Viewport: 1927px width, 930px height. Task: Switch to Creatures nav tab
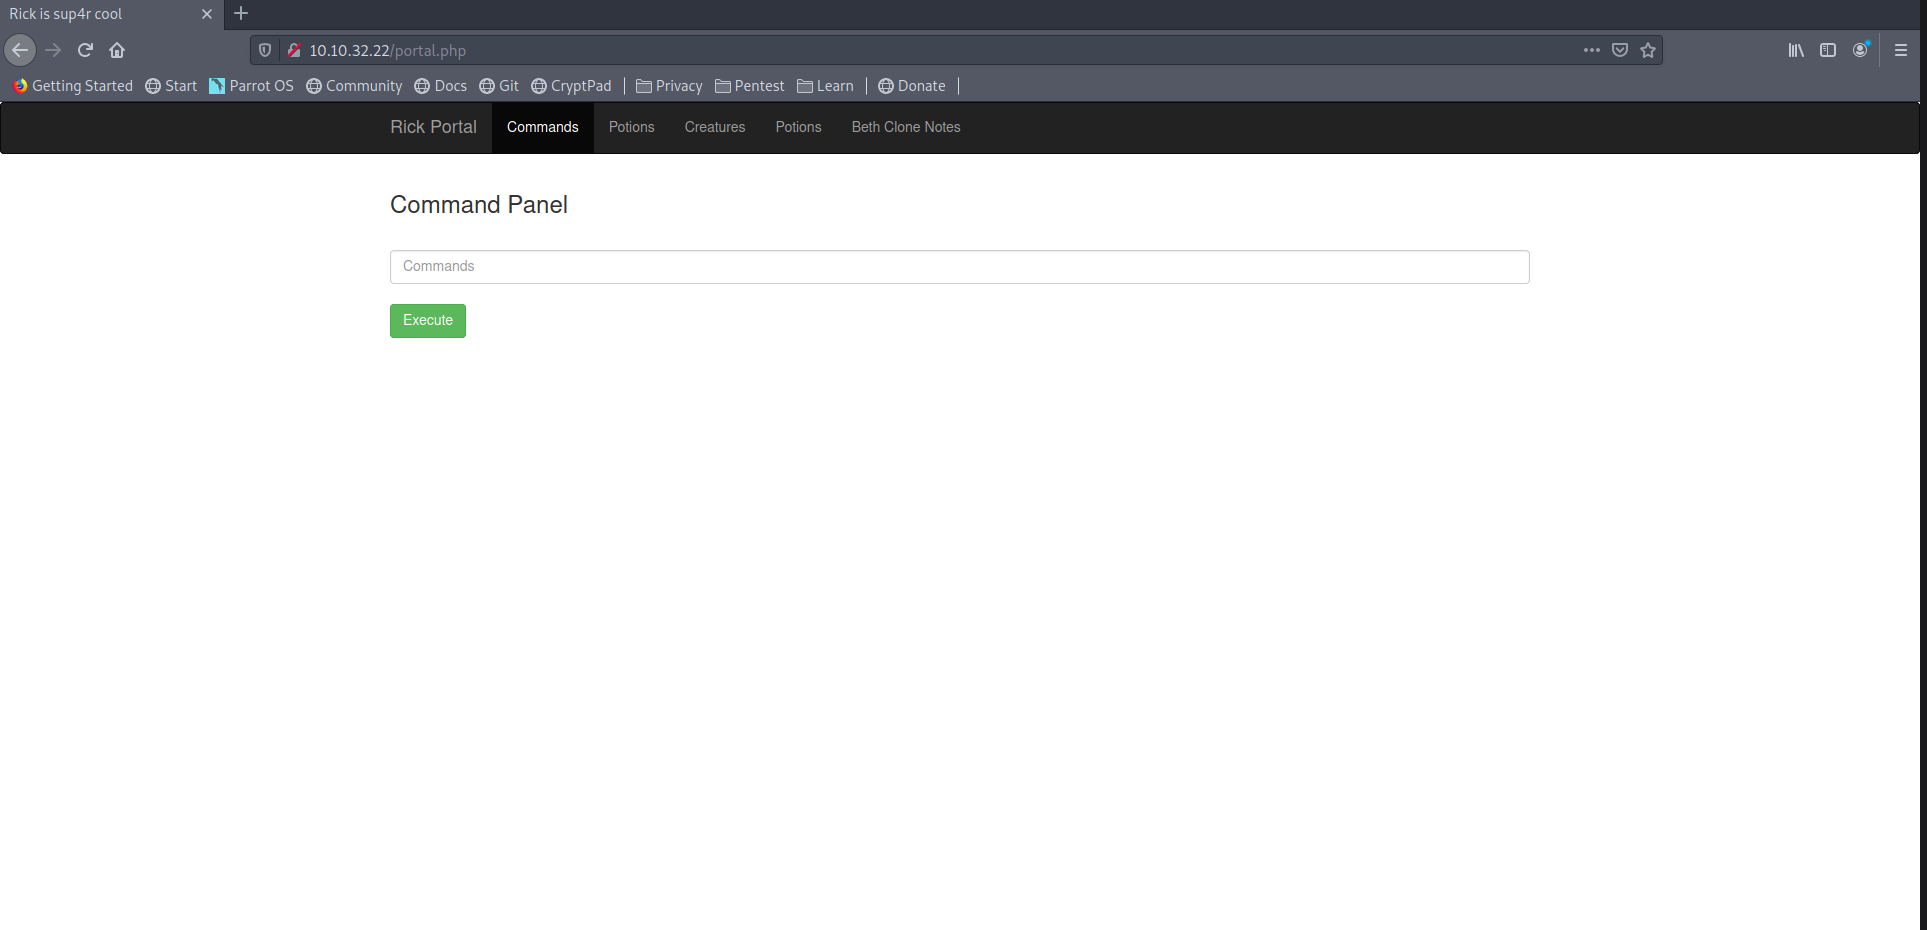[x=714, y=127]
